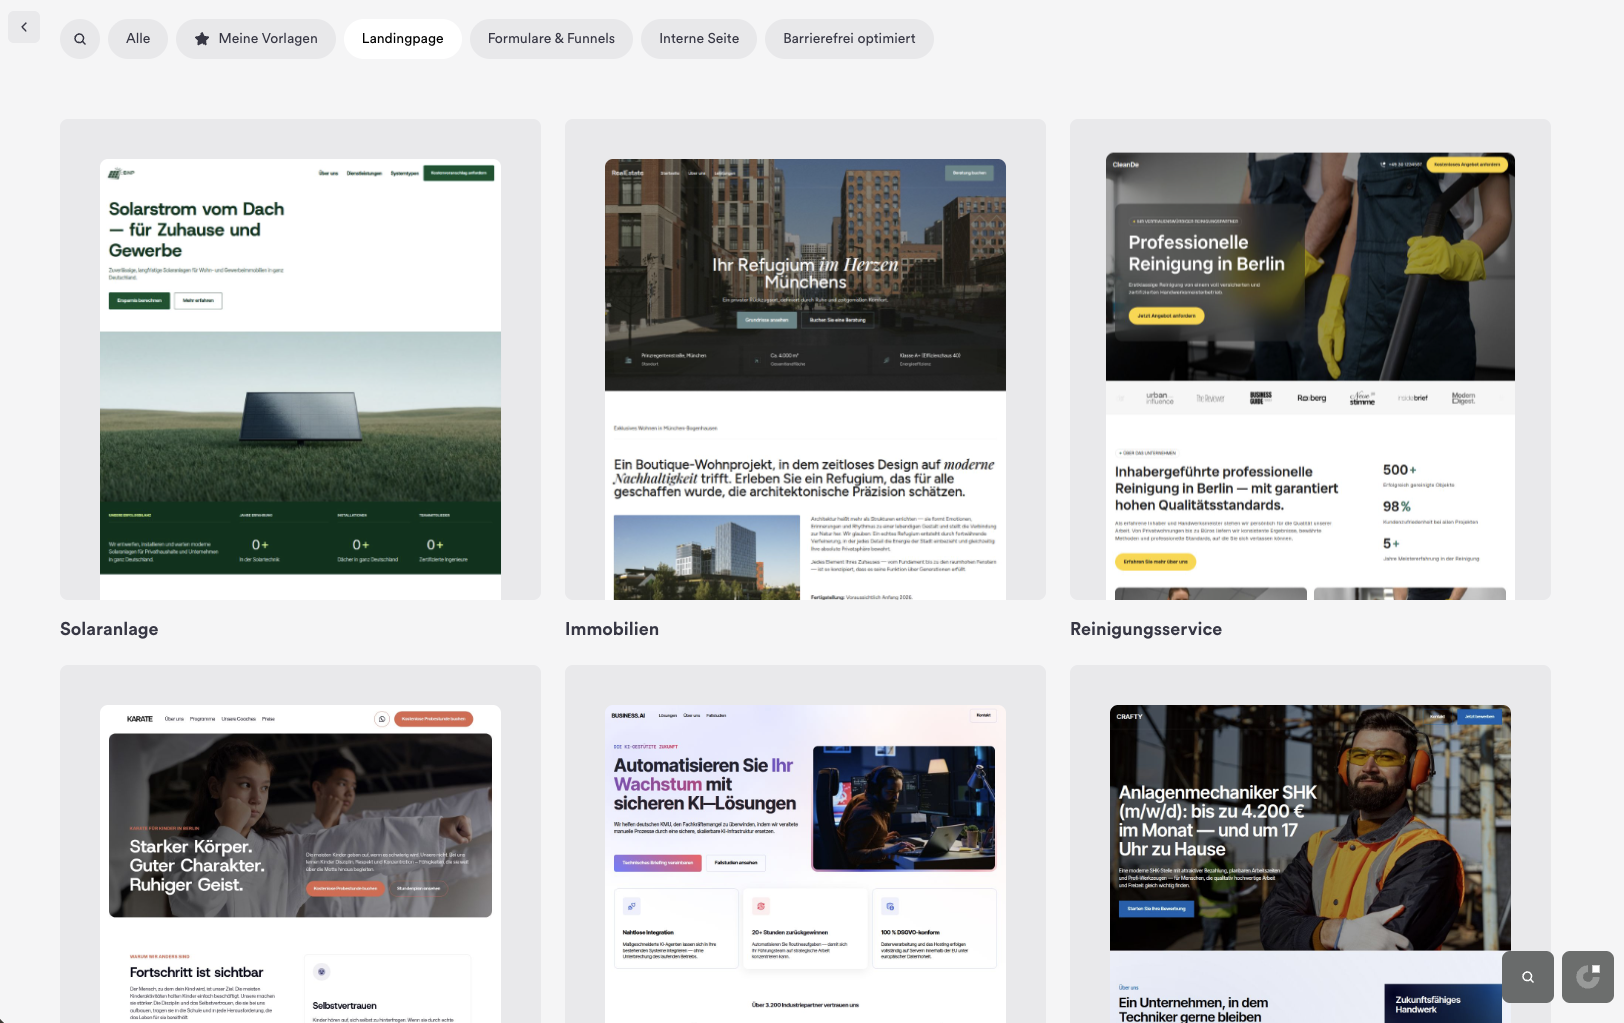Open the Solaranlage template preview
Image resolution: width=1624 pixels, height=1023 pixels.
pos(300,360)
